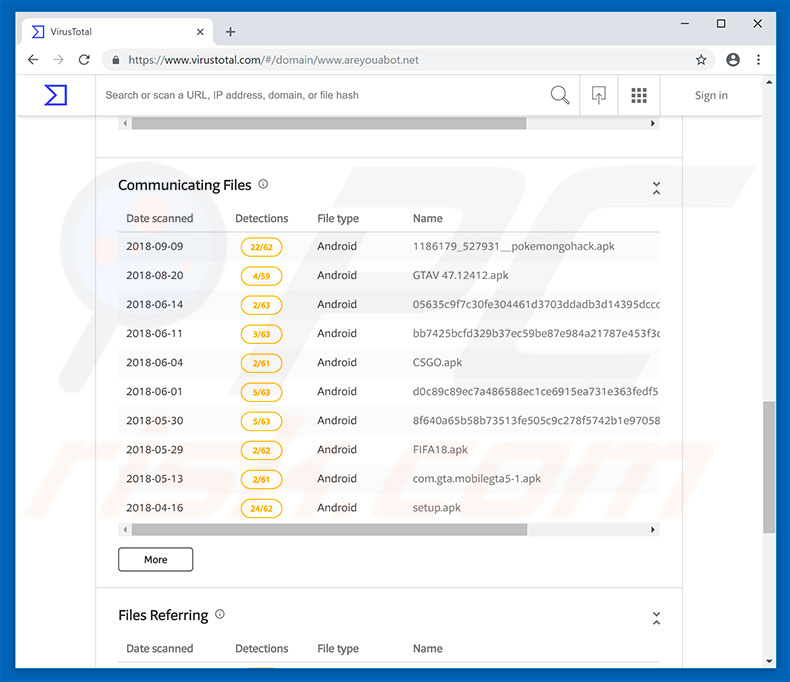Bookmark page using star icon

pos(701,60)
